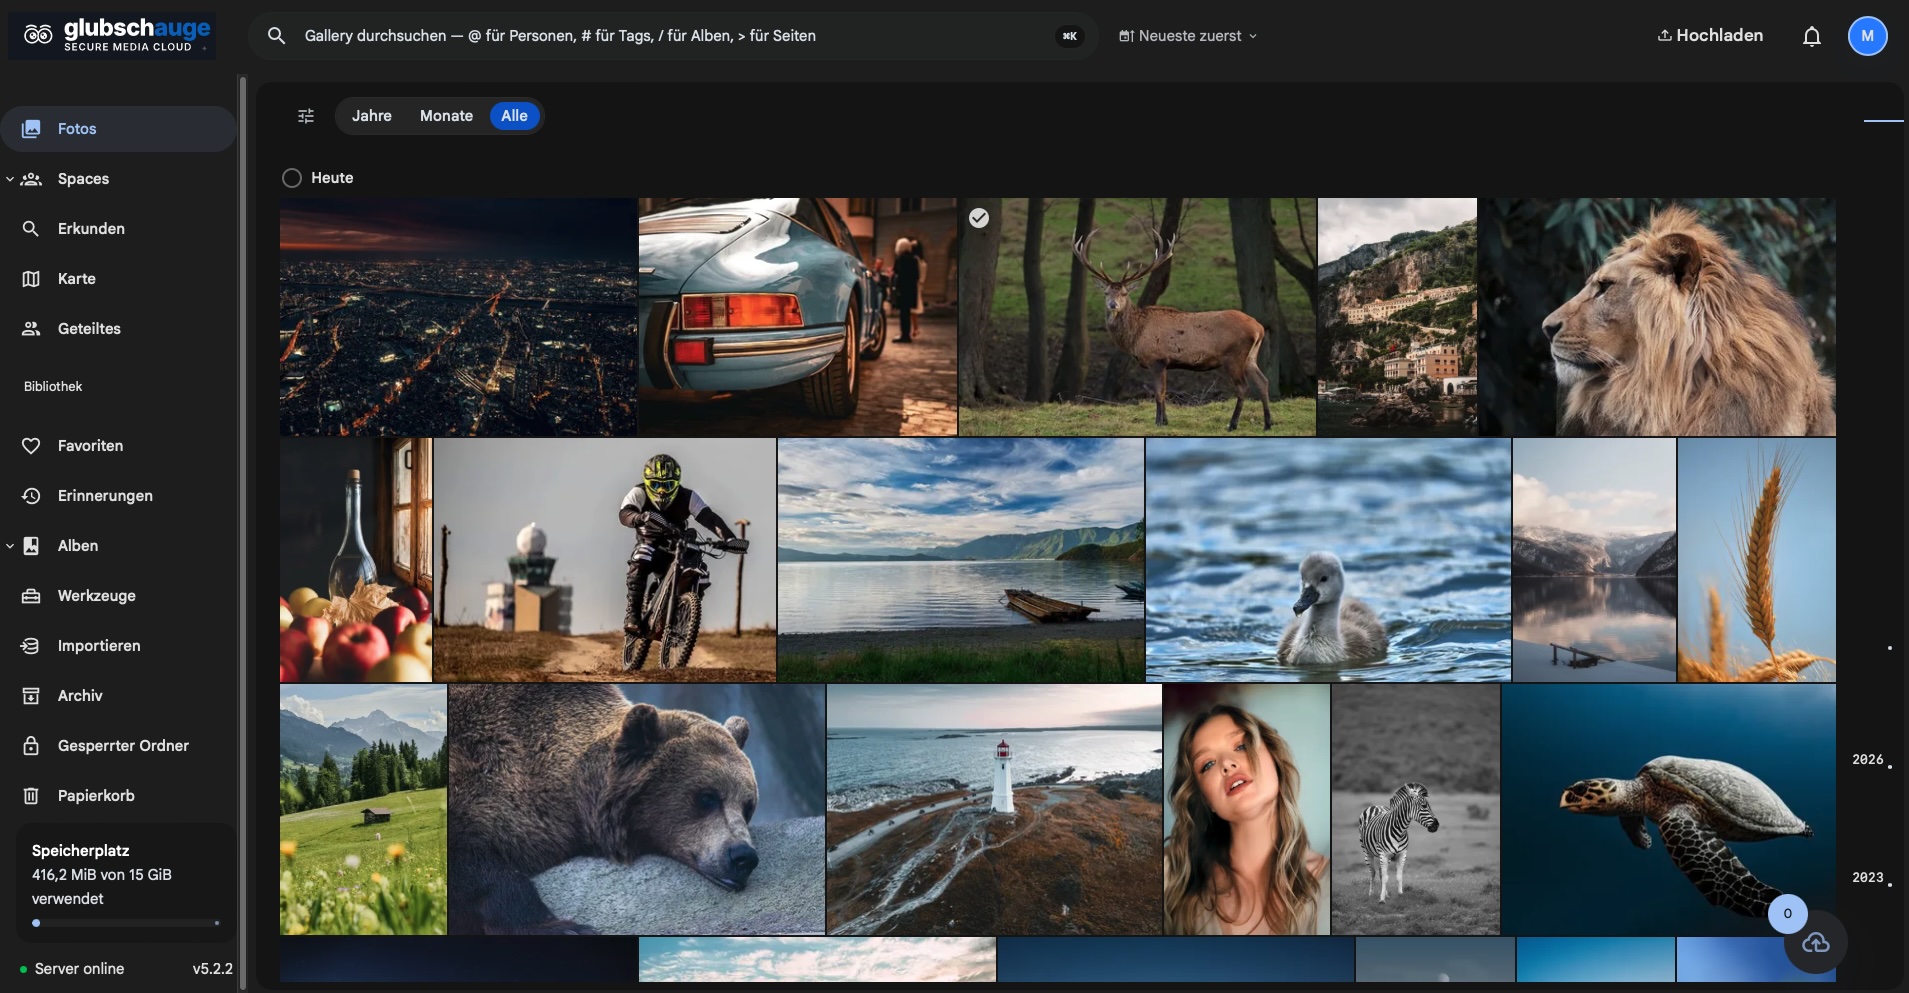Jump to 2026 on the timeline
Viewport: 1909px width, 993px height.
(x=1867, y=760)
